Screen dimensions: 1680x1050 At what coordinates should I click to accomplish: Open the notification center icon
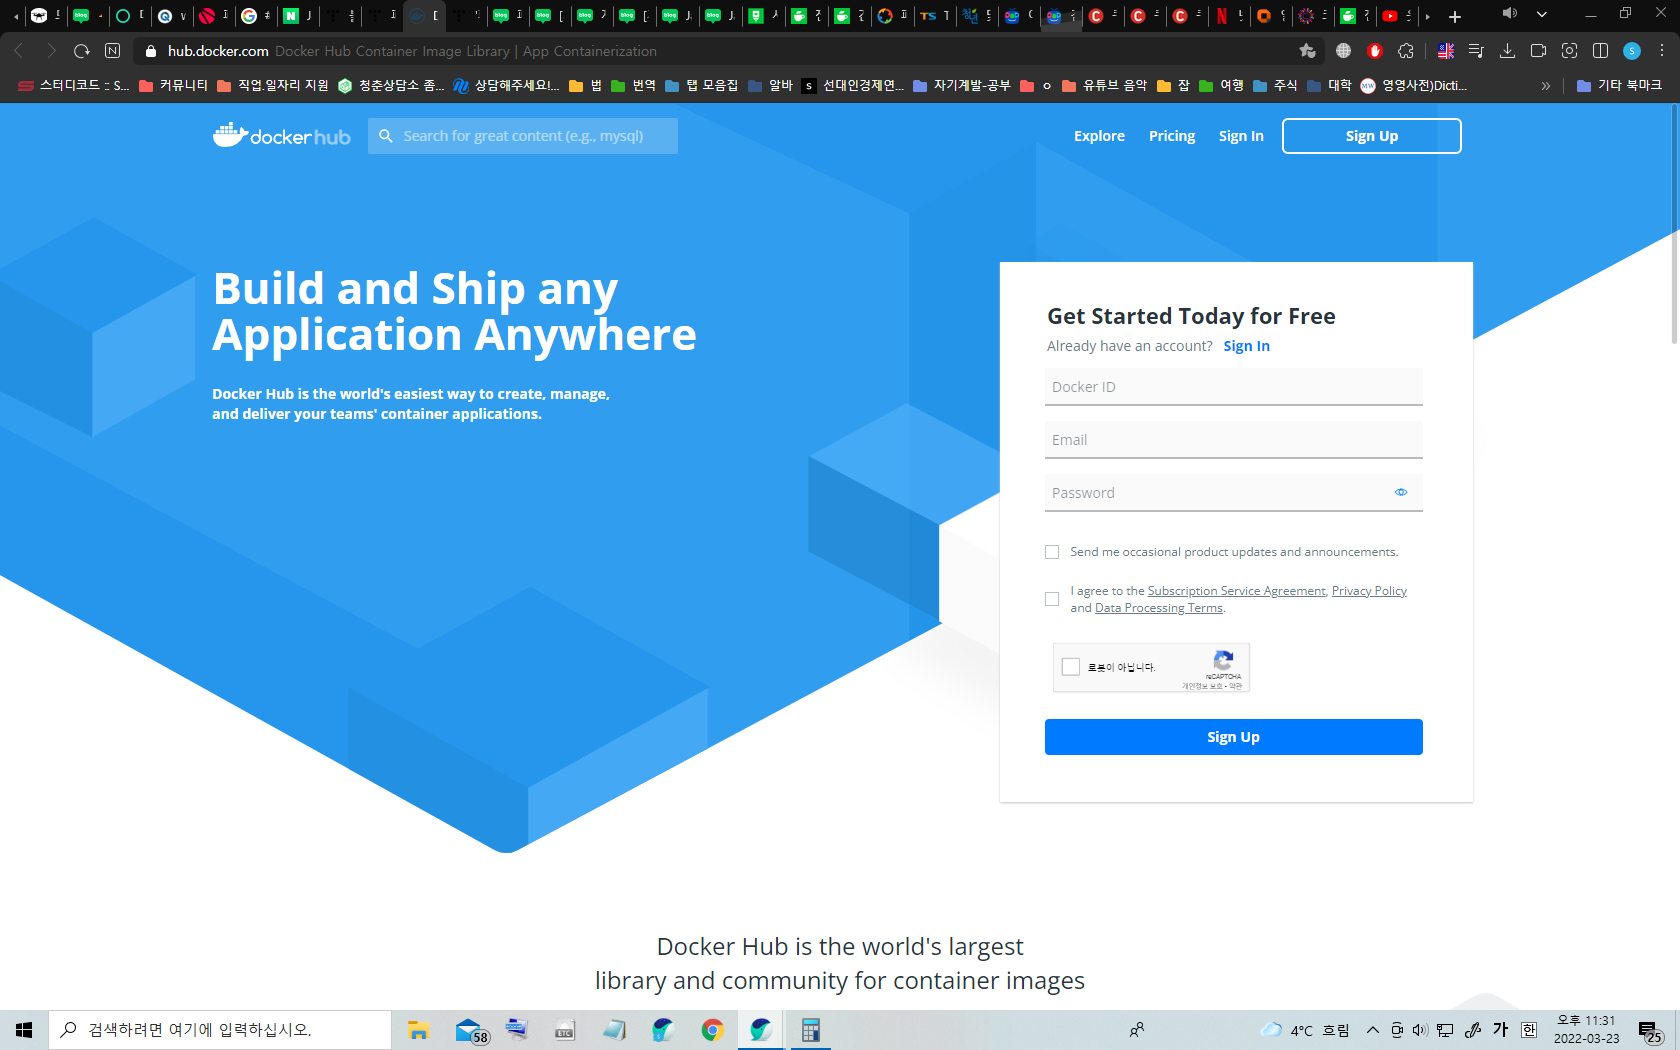coord(1650,1030)
